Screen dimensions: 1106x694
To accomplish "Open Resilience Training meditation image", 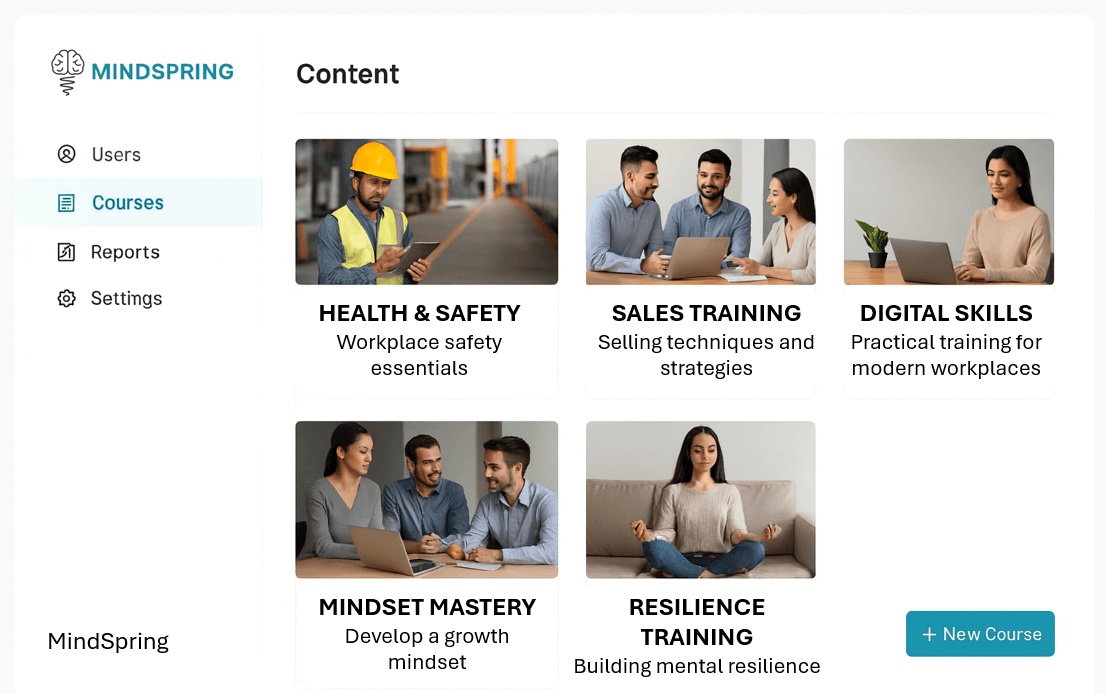I will point(700,499).
